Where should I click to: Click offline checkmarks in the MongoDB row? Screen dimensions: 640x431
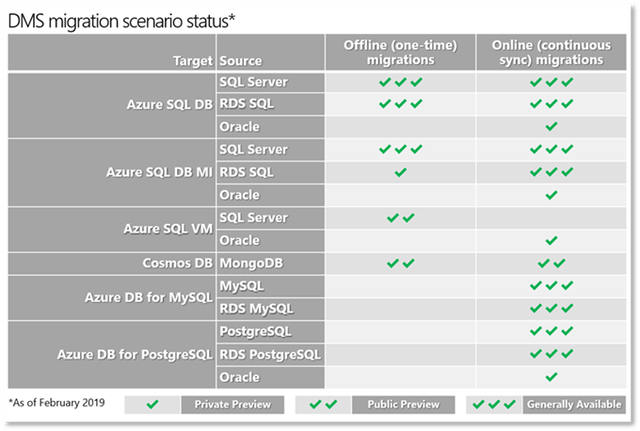[401, 263]
